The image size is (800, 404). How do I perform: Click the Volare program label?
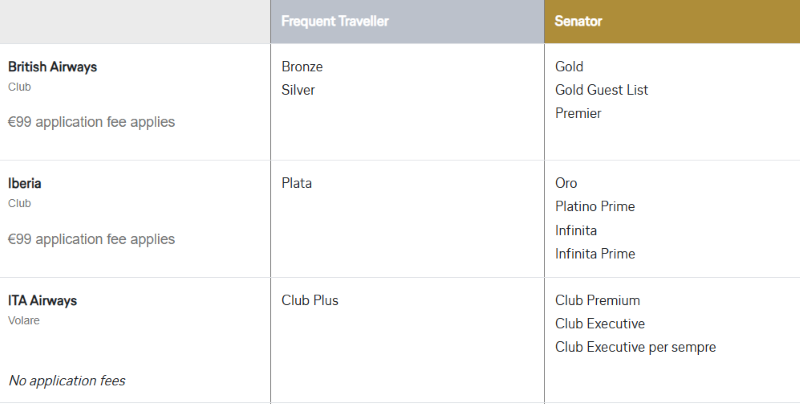(23, 321)
